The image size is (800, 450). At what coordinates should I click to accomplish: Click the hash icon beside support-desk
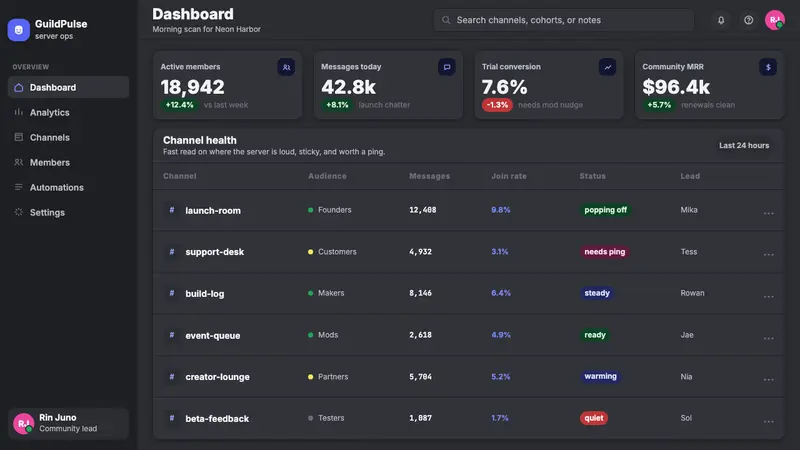click(x=172, y=252)
